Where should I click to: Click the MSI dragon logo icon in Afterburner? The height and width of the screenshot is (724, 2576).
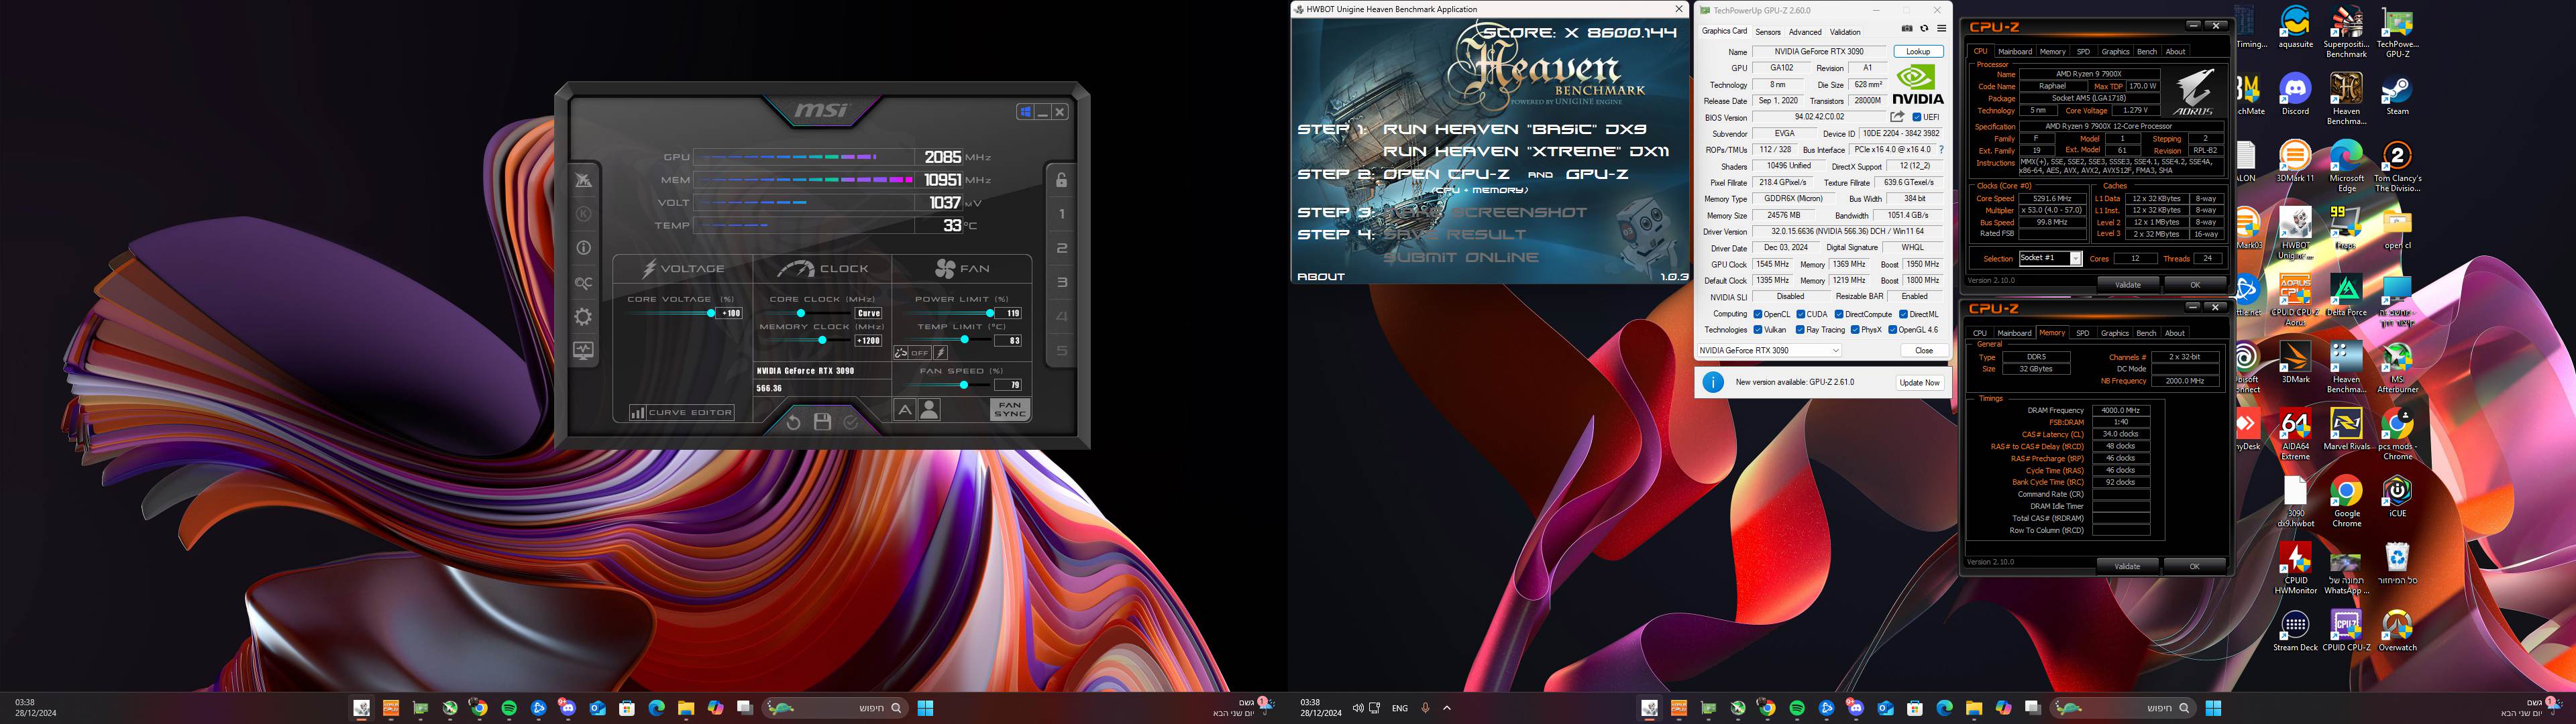[x=583, y=180]
